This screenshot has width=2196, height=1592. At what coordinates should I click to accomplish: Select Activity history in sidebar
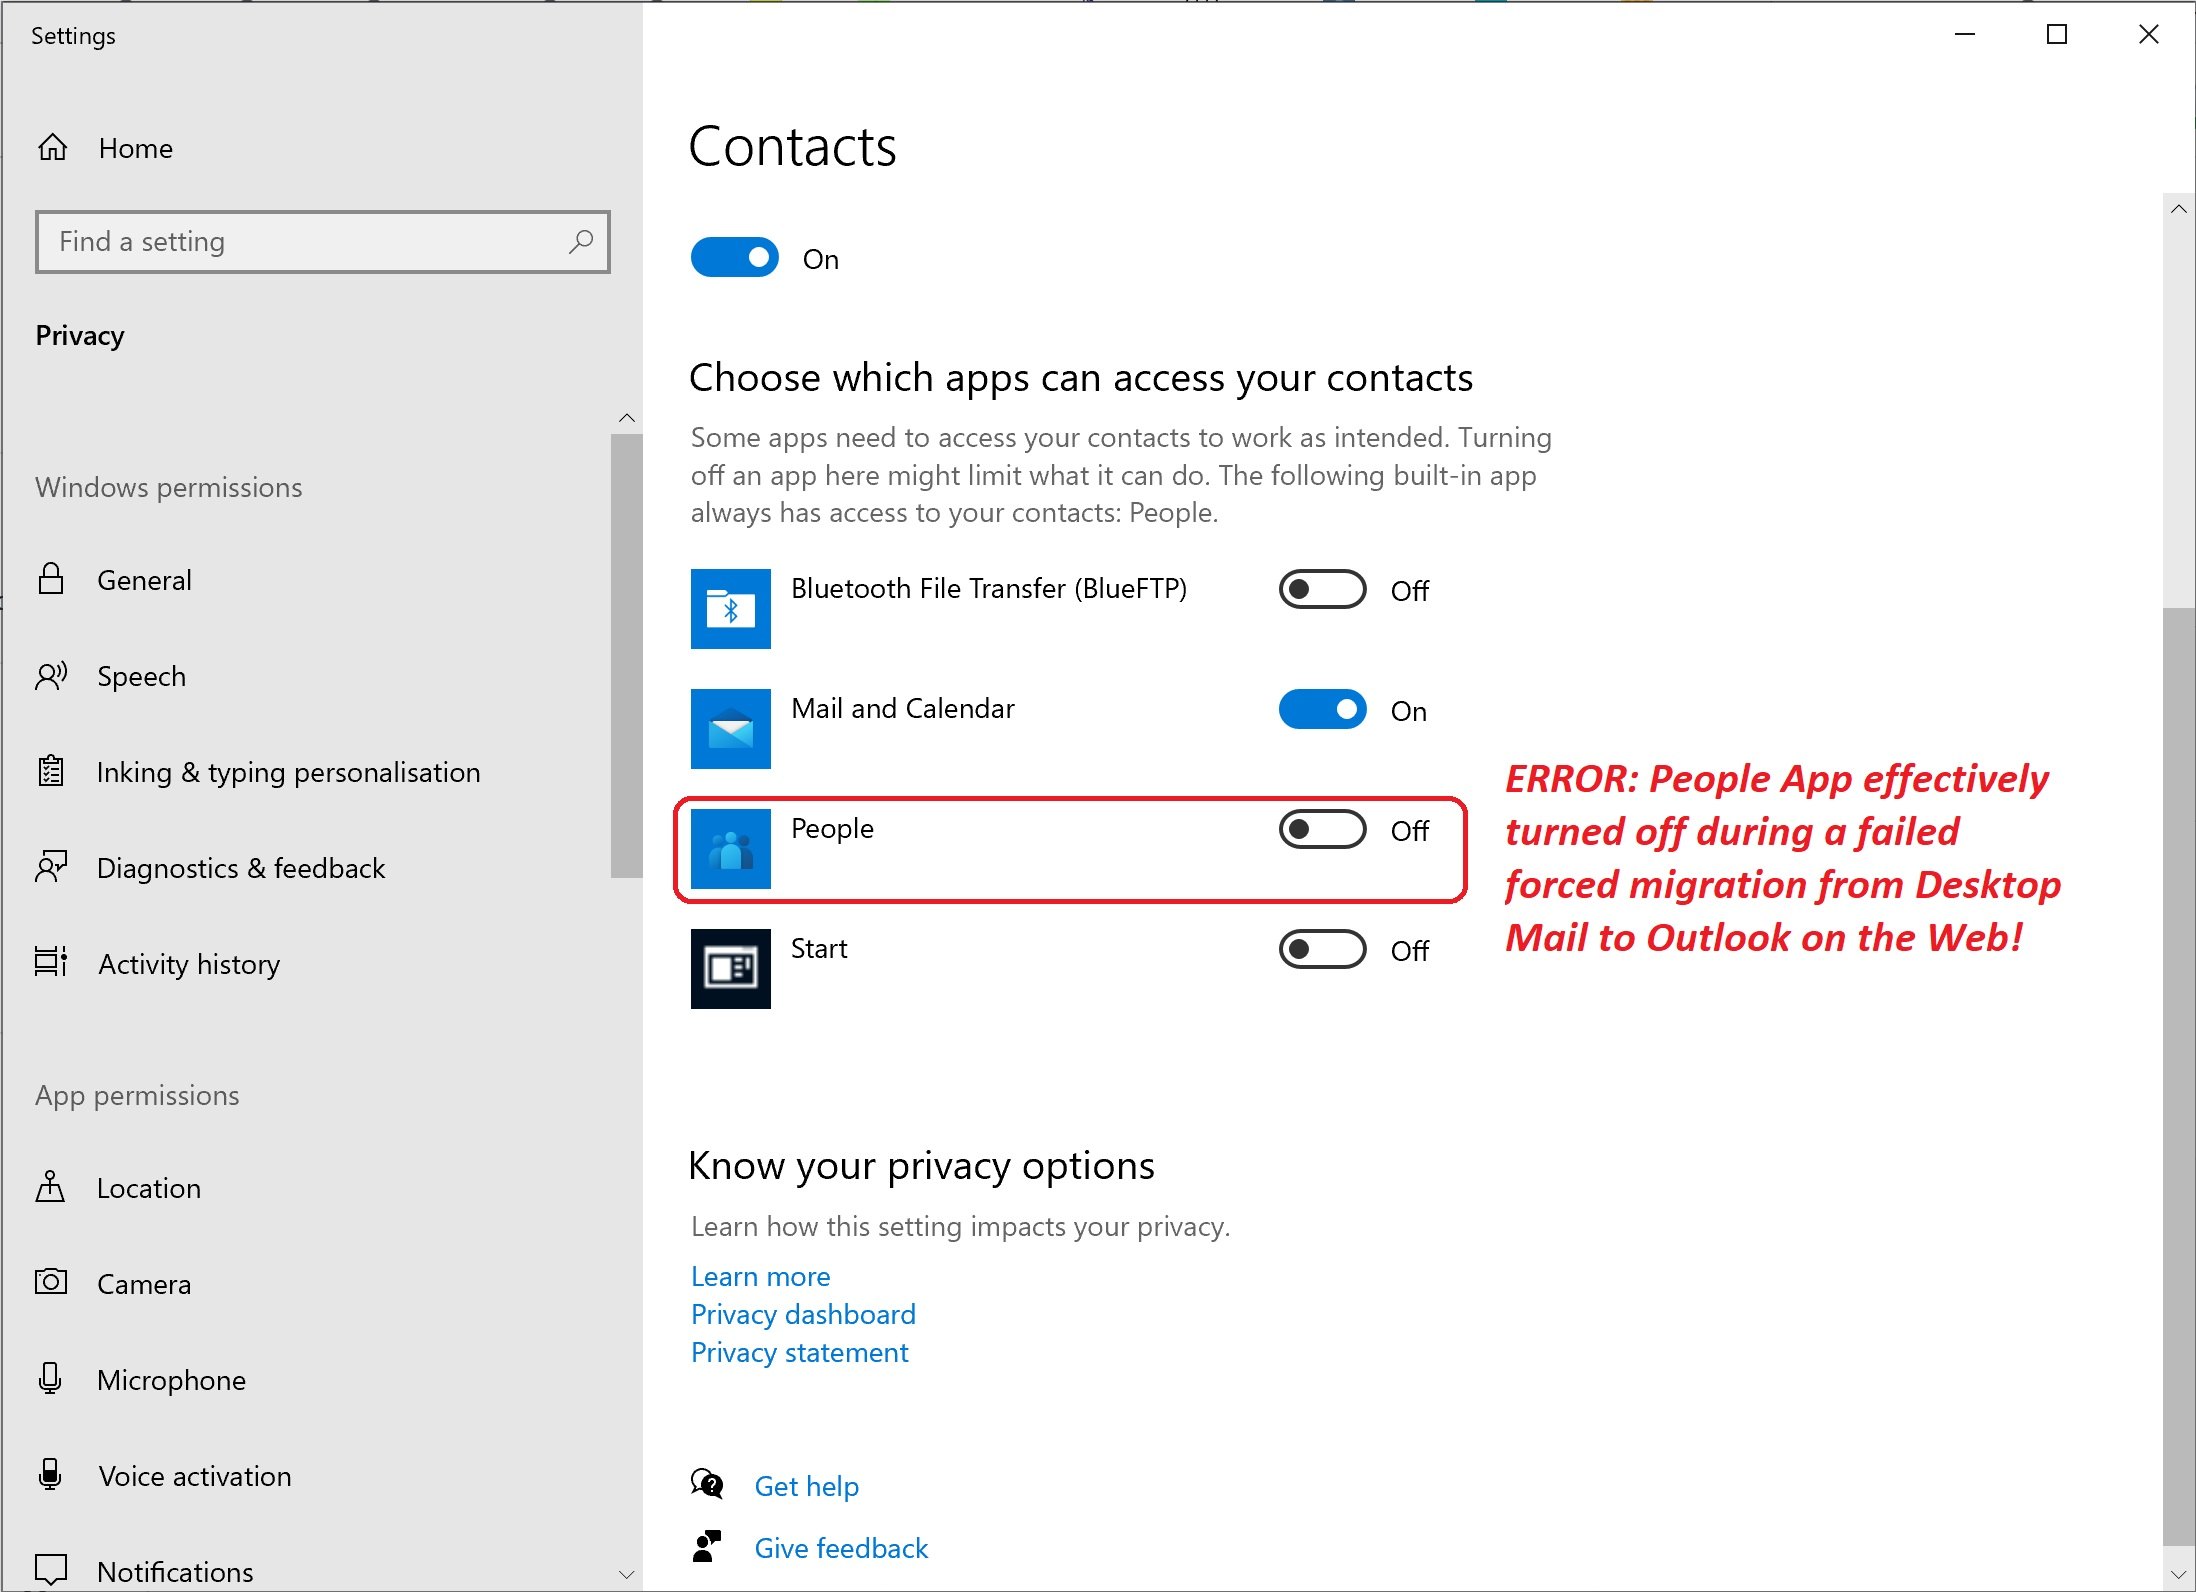click(x=189, y=964)
